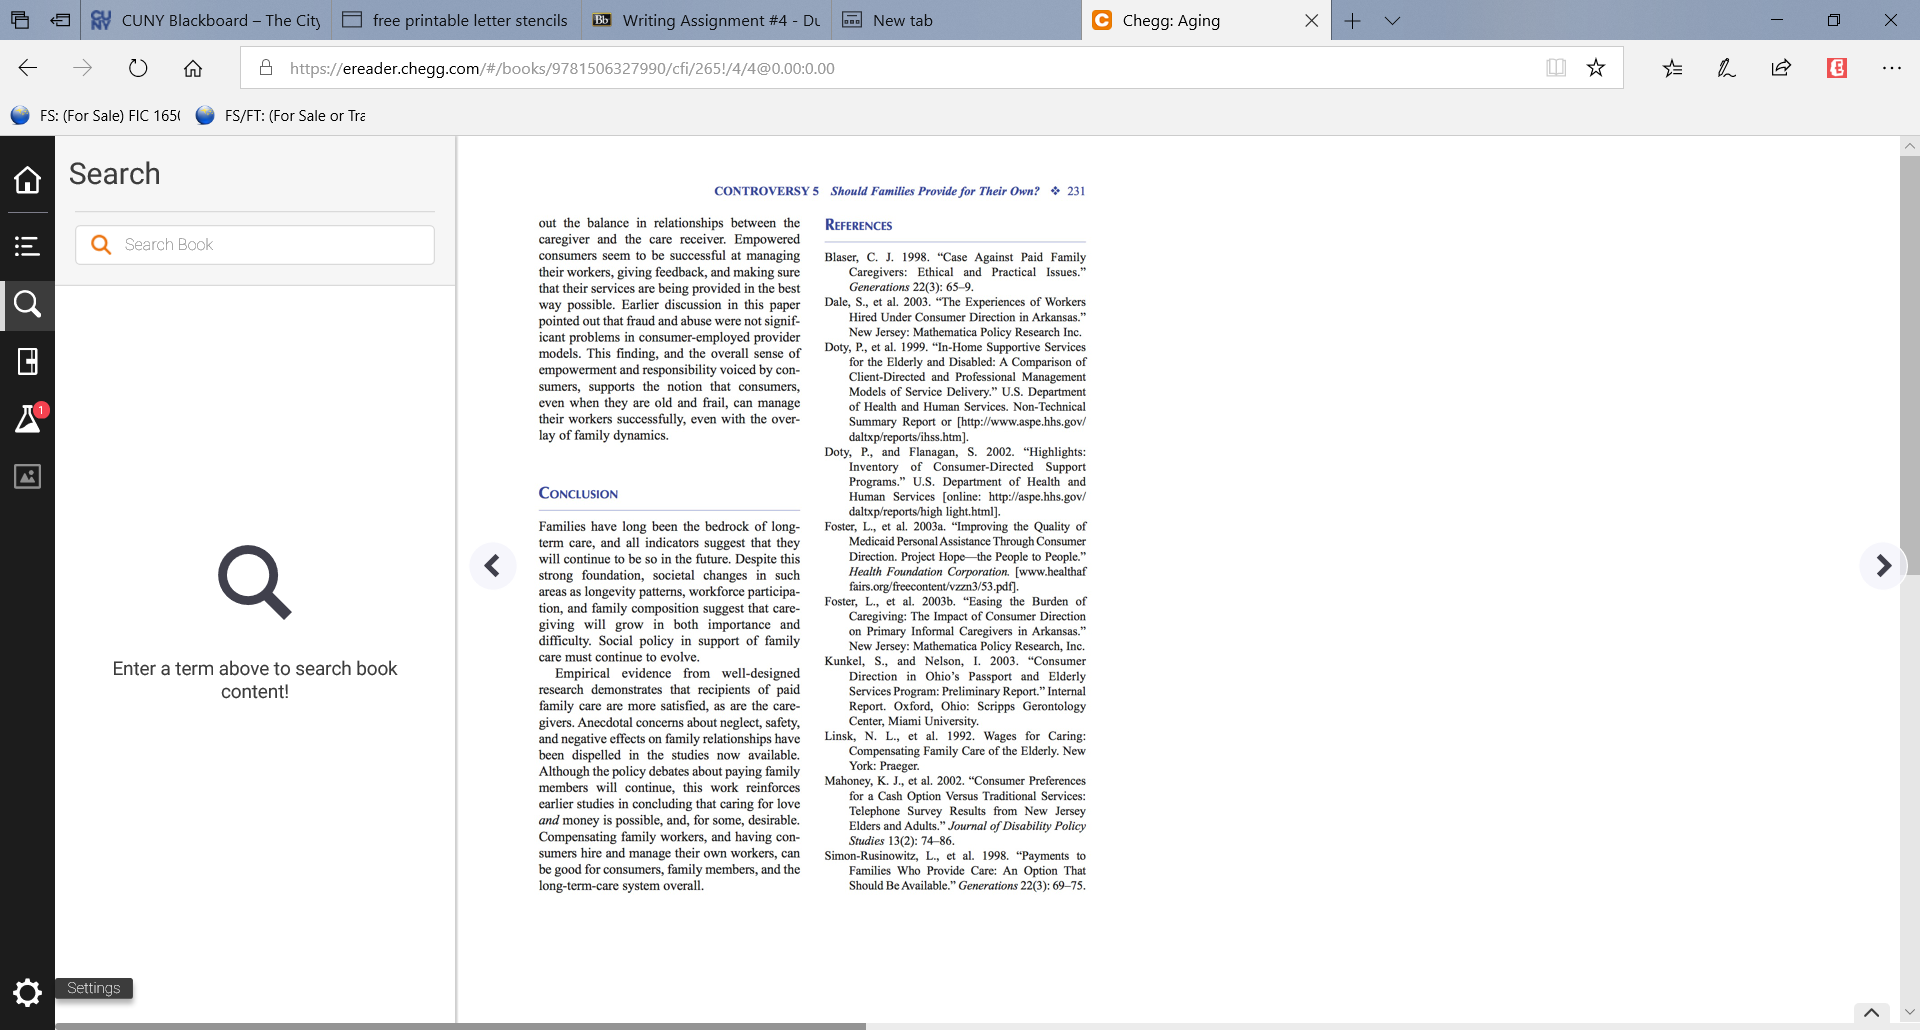Open the Chegg eReader home icon
The width and height of the screenshot is (1920, 1030).
point(27,180)
